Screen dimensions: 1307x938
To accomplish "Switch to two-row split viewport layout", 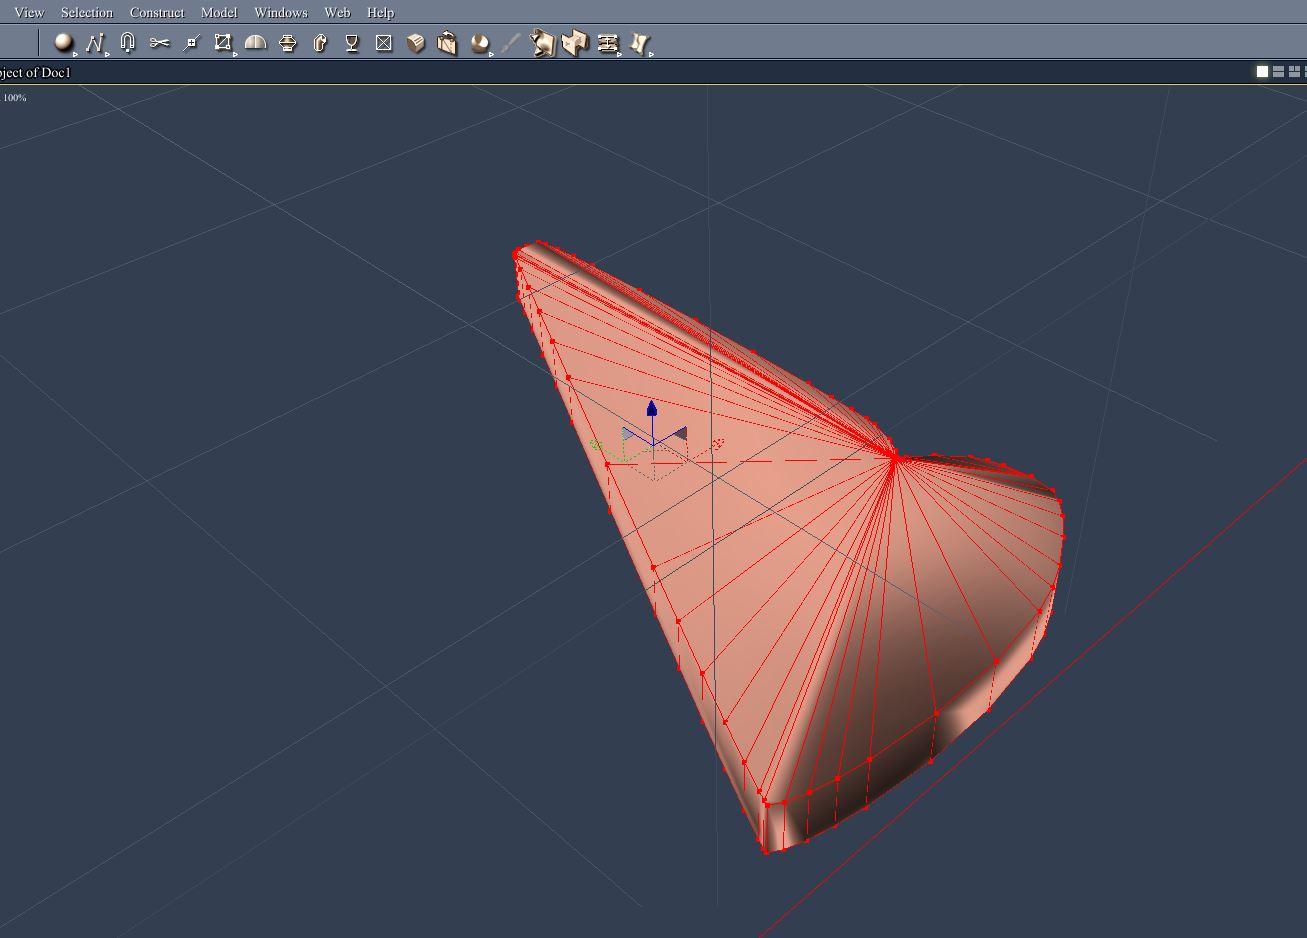I will [1278, 72].
